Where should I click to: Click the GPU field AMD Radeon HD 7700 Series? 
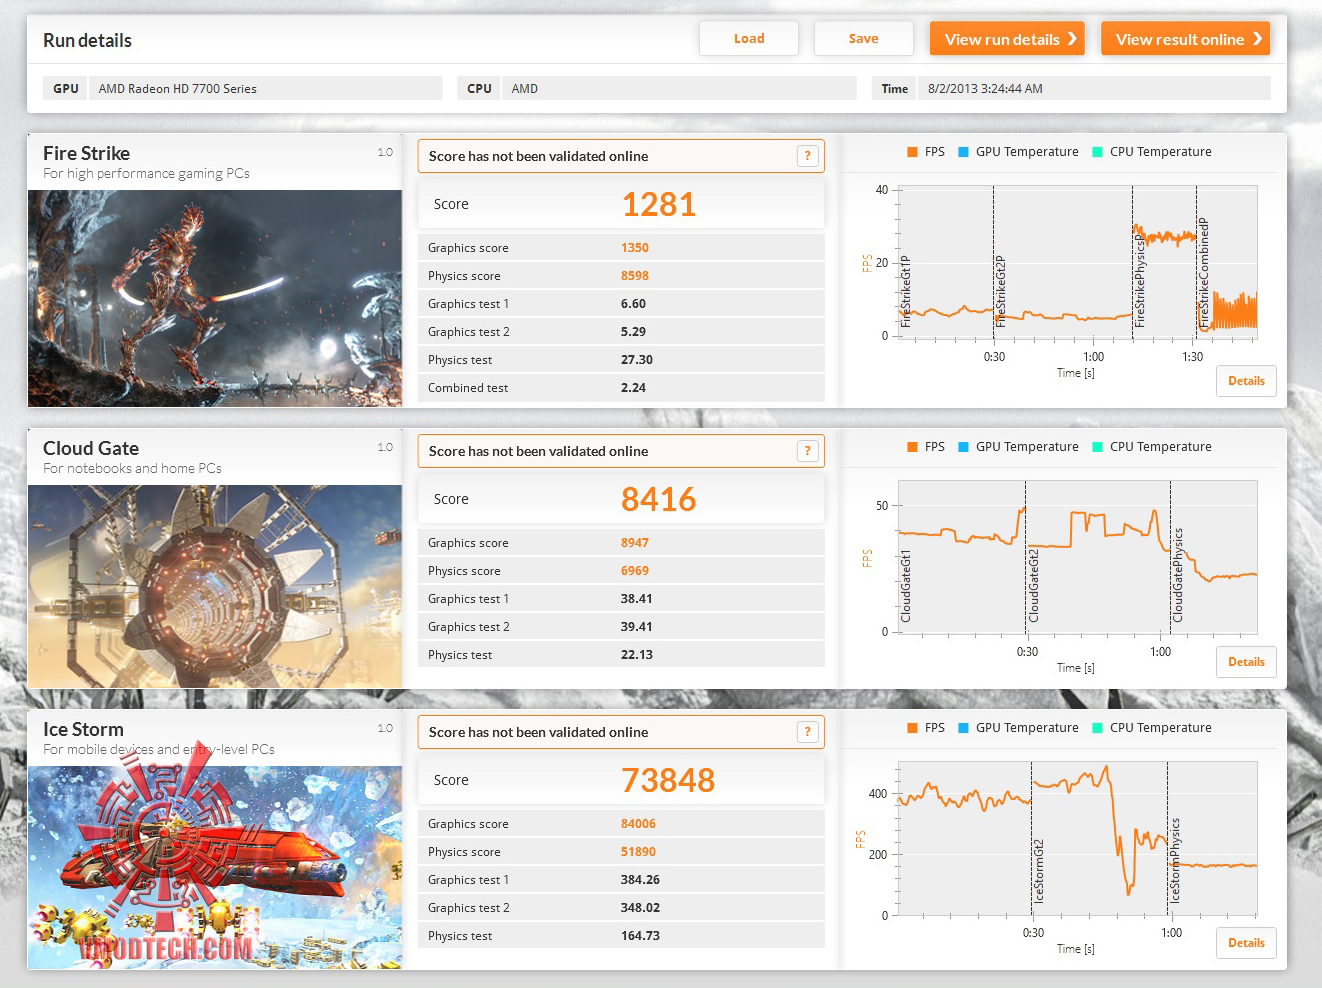coord(265,88)
